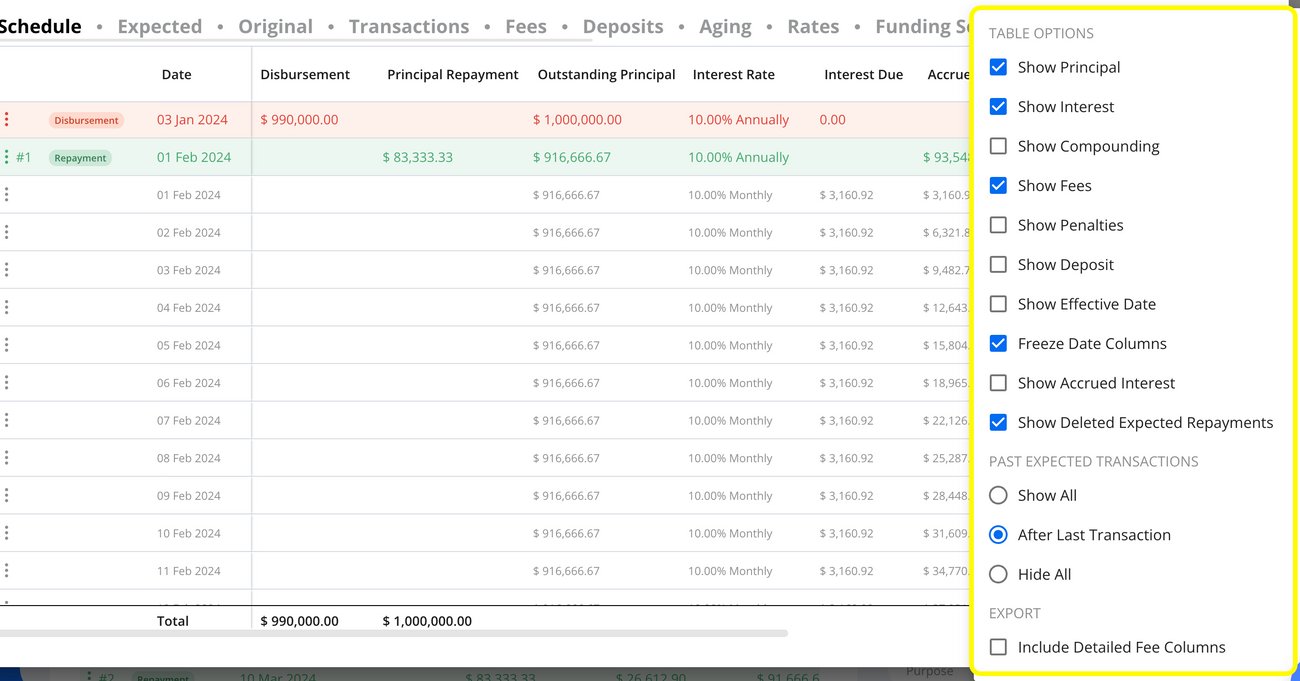This screenshot has width=1300, height=681.
Task: Click the Total $ 1,000,000.00 principal repayment cell
Action: click(x=427, y=621)
